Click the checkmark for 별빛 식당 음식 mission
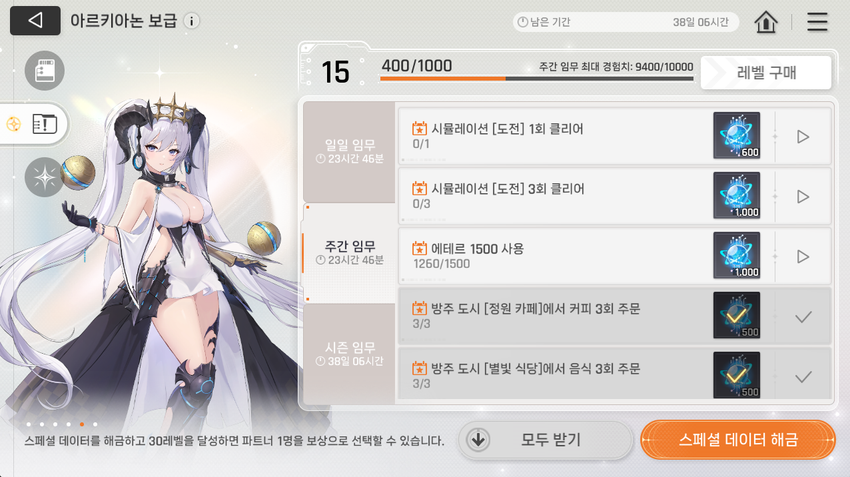 pos(803,377)
